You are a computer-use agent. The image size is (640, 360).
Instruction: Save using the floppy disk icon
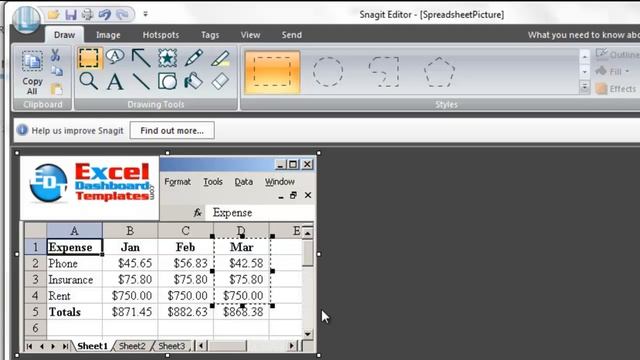click(71, 15)
